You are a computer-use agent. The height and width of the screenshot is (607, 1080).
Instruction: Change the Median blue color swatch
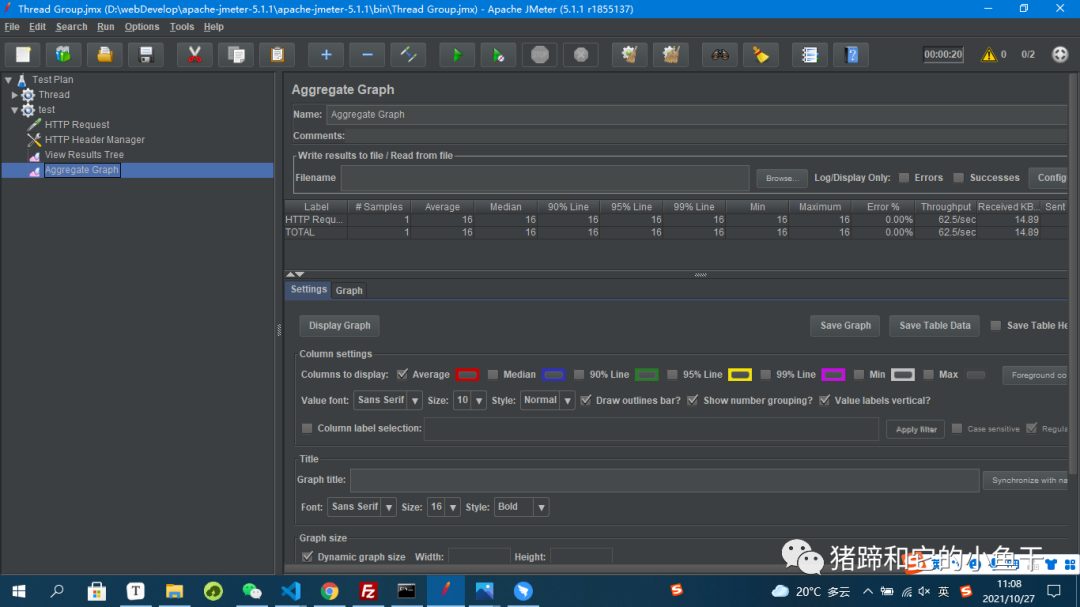click(x=553, y=375)
